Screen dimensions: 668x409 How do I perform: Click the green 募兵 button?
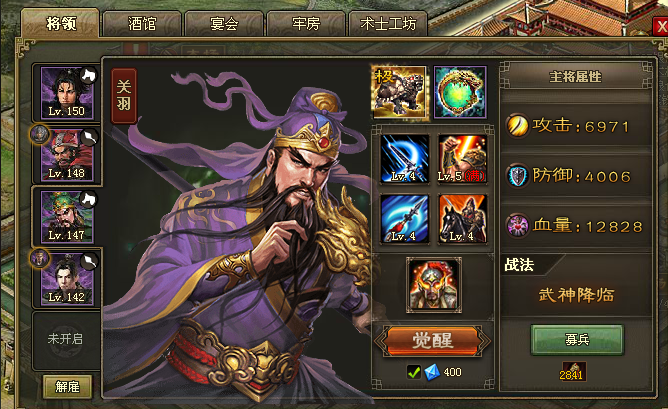(577, 340)
